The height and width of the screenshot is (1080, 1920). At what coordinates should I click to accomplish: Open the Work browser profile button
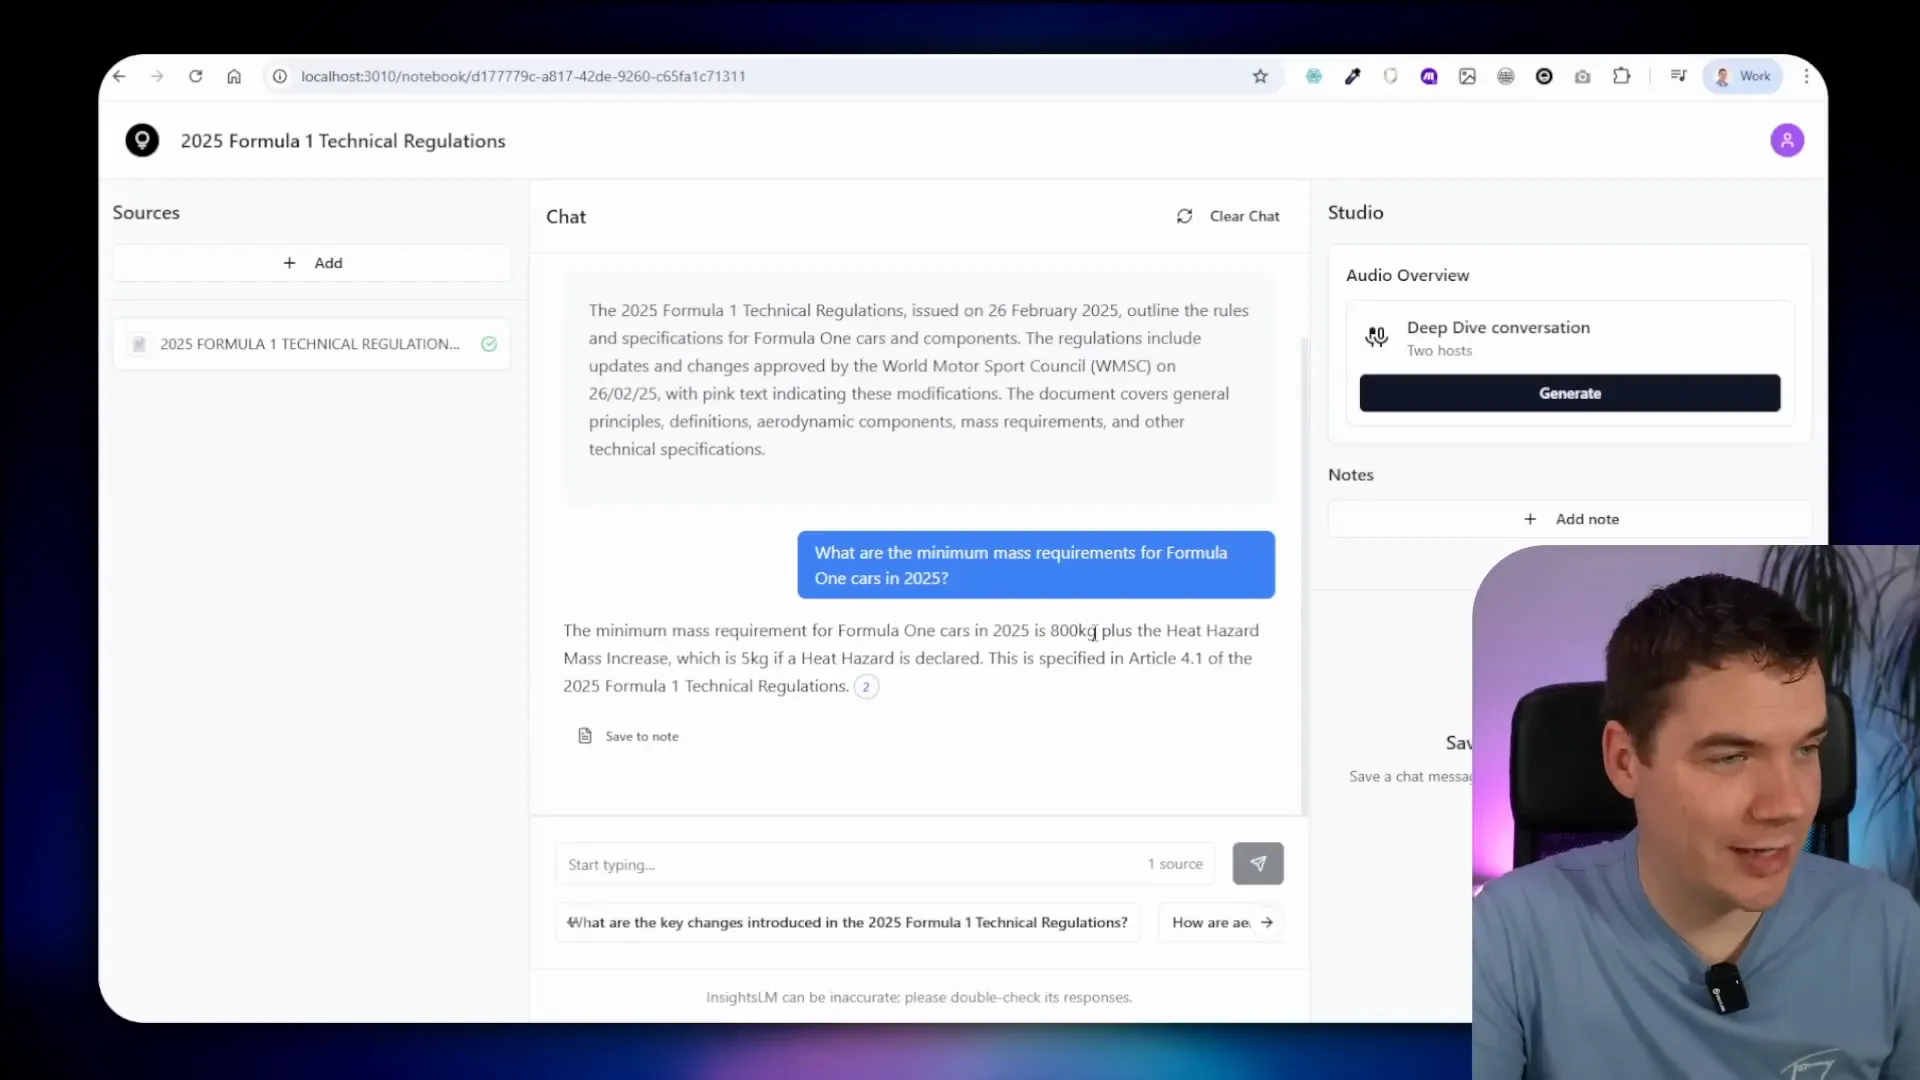(x=1742, y=76)
